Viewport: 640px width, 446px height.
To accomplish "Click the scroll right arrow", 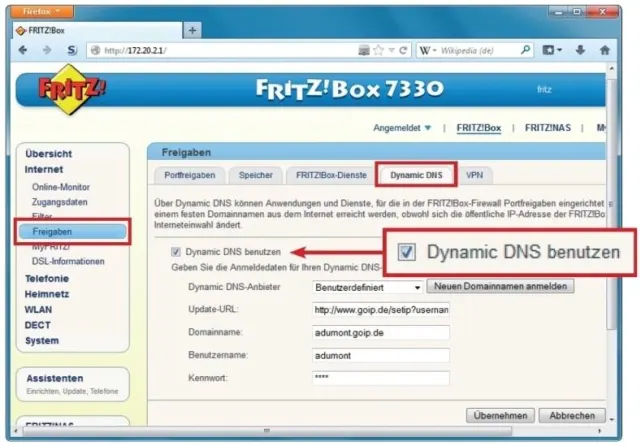I will pos(600,431).
